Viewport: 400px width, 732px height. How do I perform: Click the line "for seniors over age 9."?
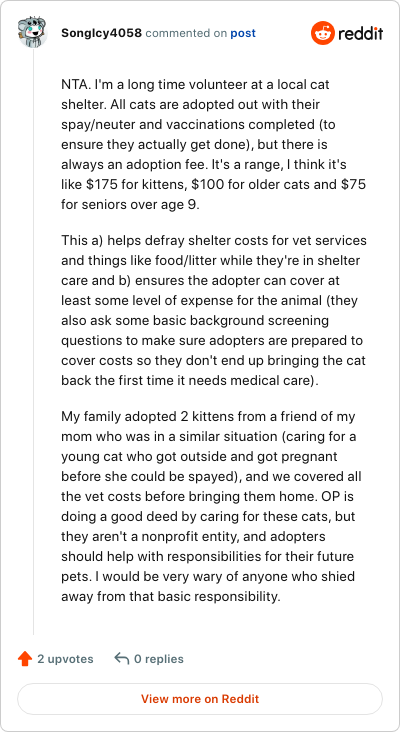click(x=130, y=205)
